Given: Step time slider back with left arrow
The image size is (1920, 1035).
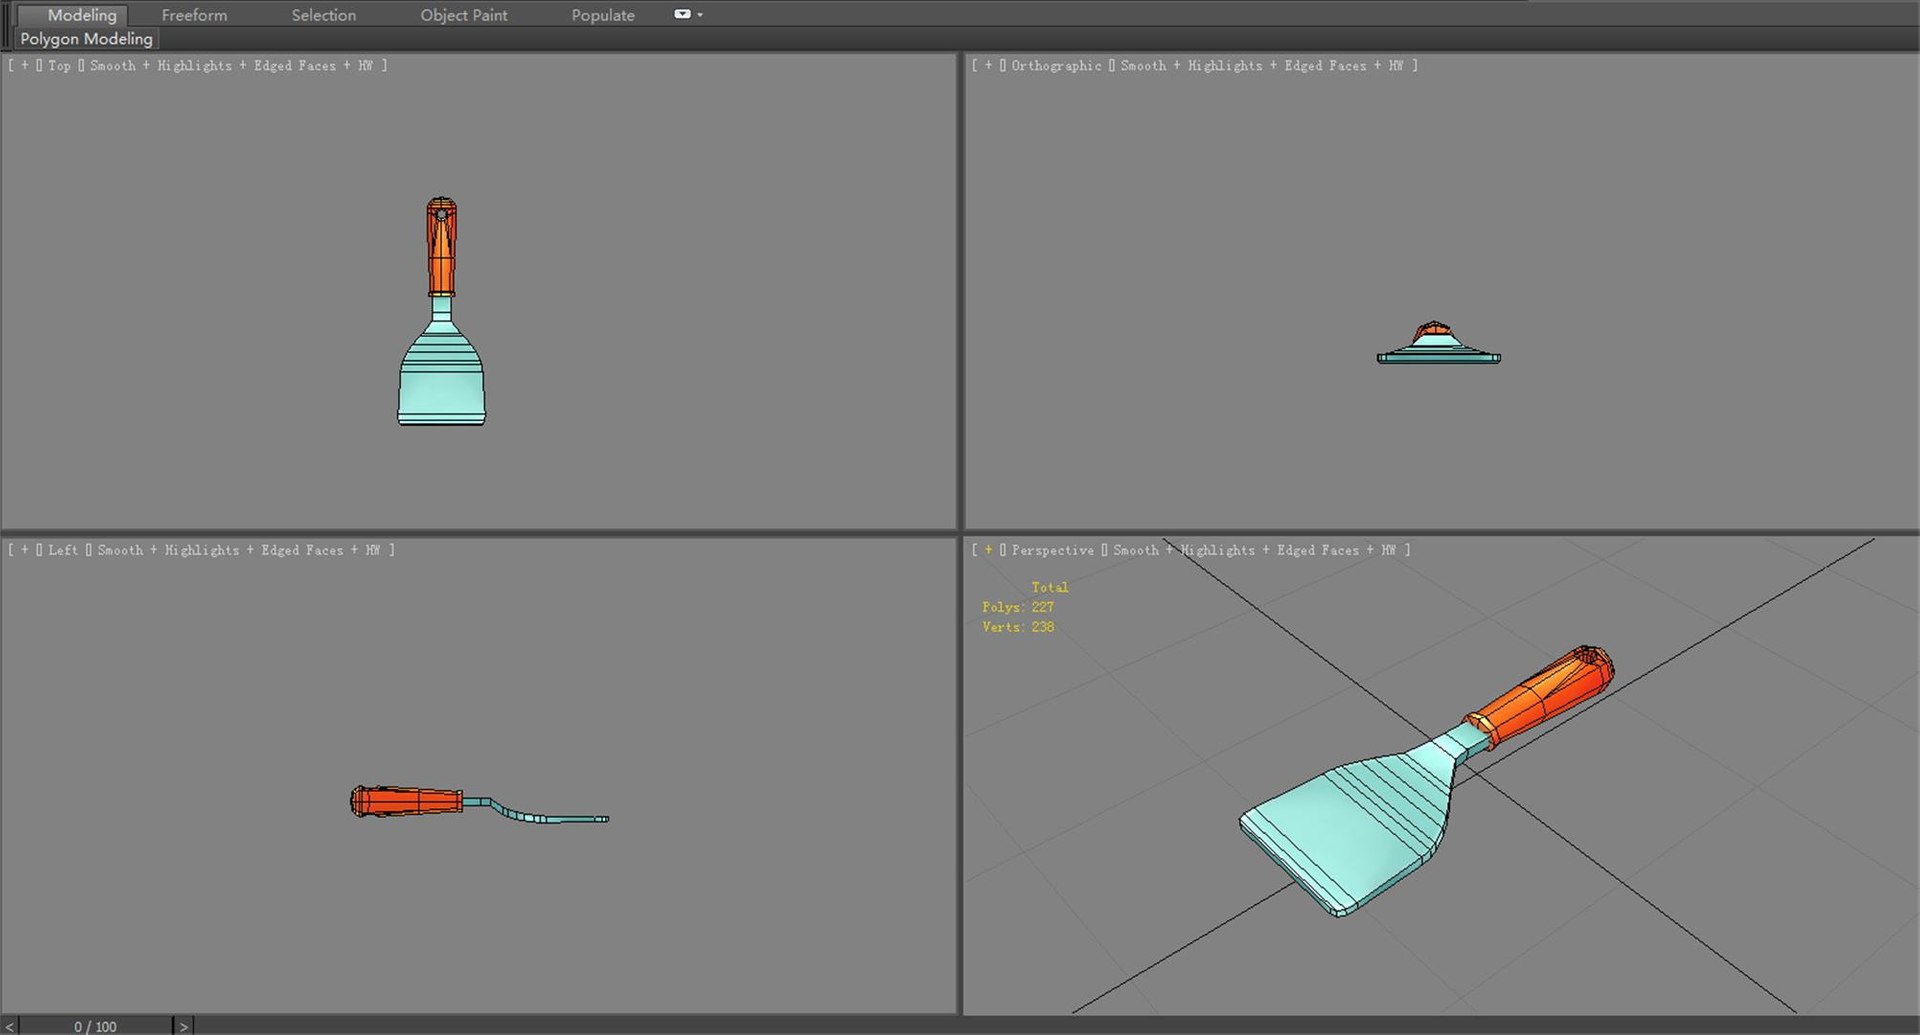Looking at the screenshot, I should click(x=9, y=1026).
